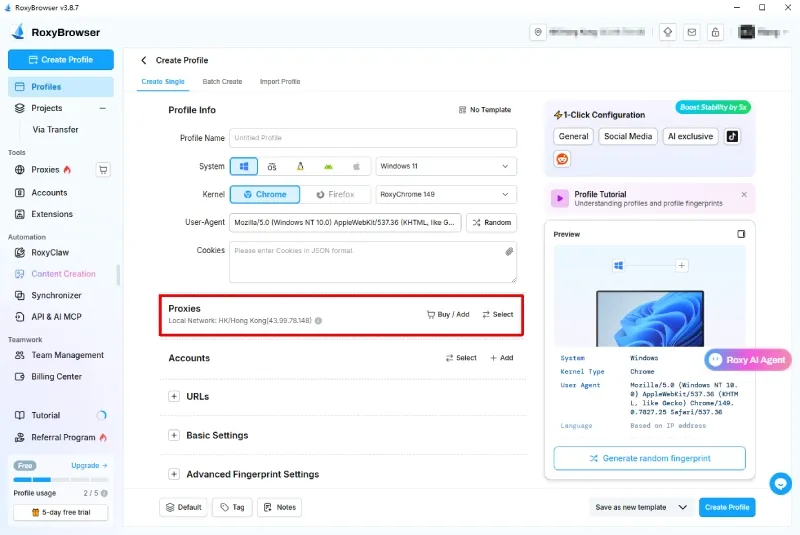The width and height of the screenshot is (800, 535).
Task: Click the Default group button
Action: coord(183,507)
